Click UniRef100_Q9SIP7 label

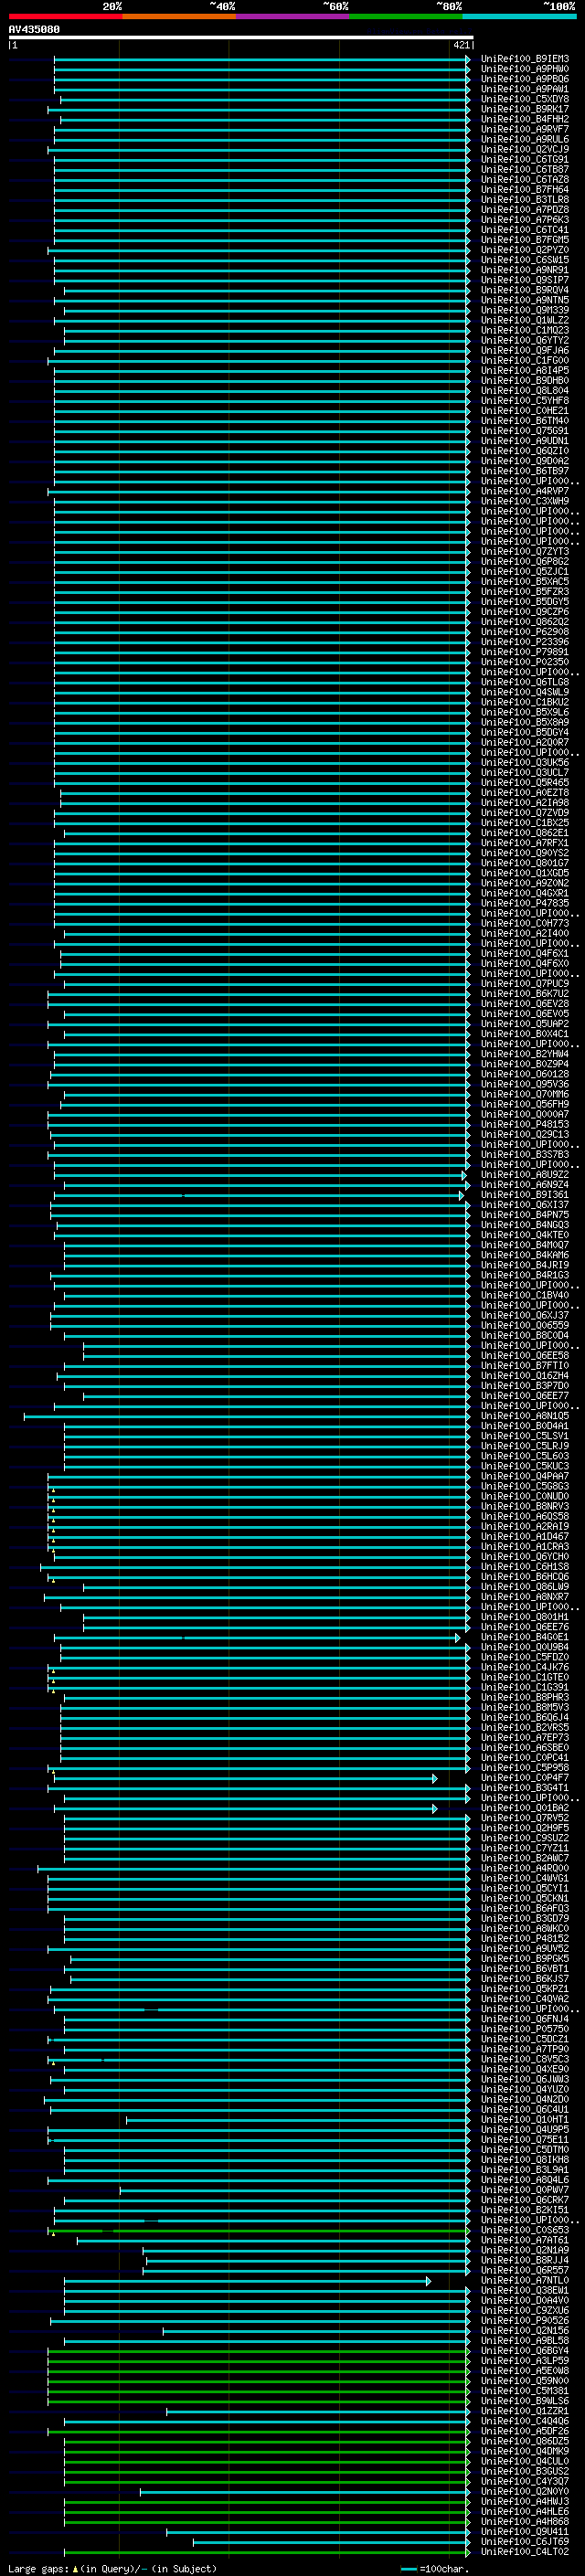(525, 280)
